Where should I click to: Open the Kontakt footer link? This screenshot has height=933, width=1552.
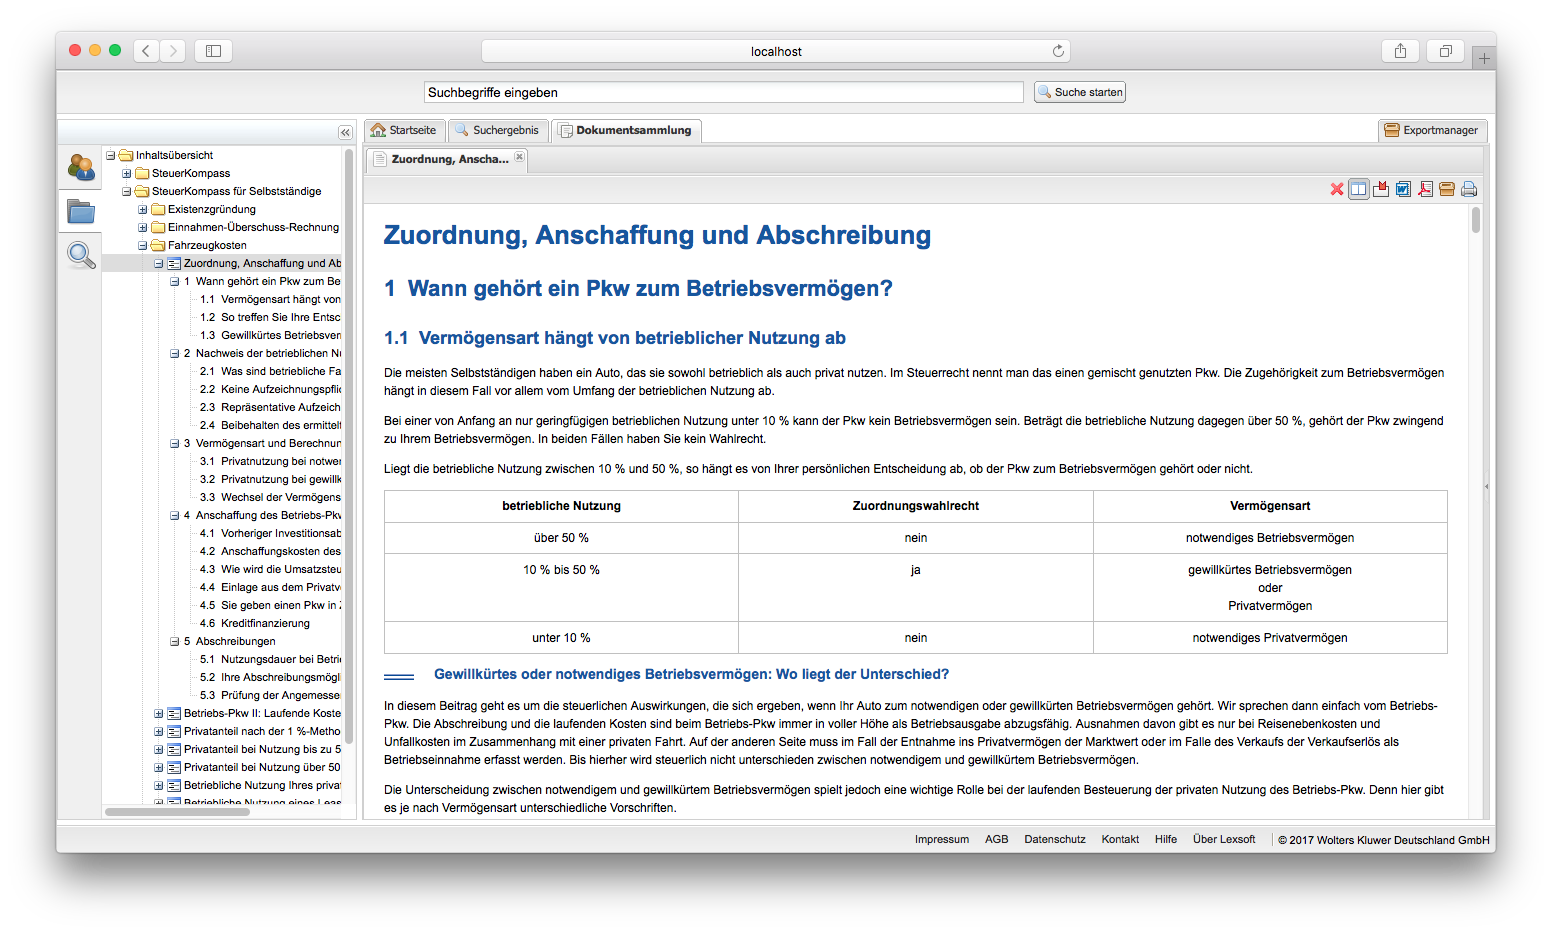[1120, 839]
